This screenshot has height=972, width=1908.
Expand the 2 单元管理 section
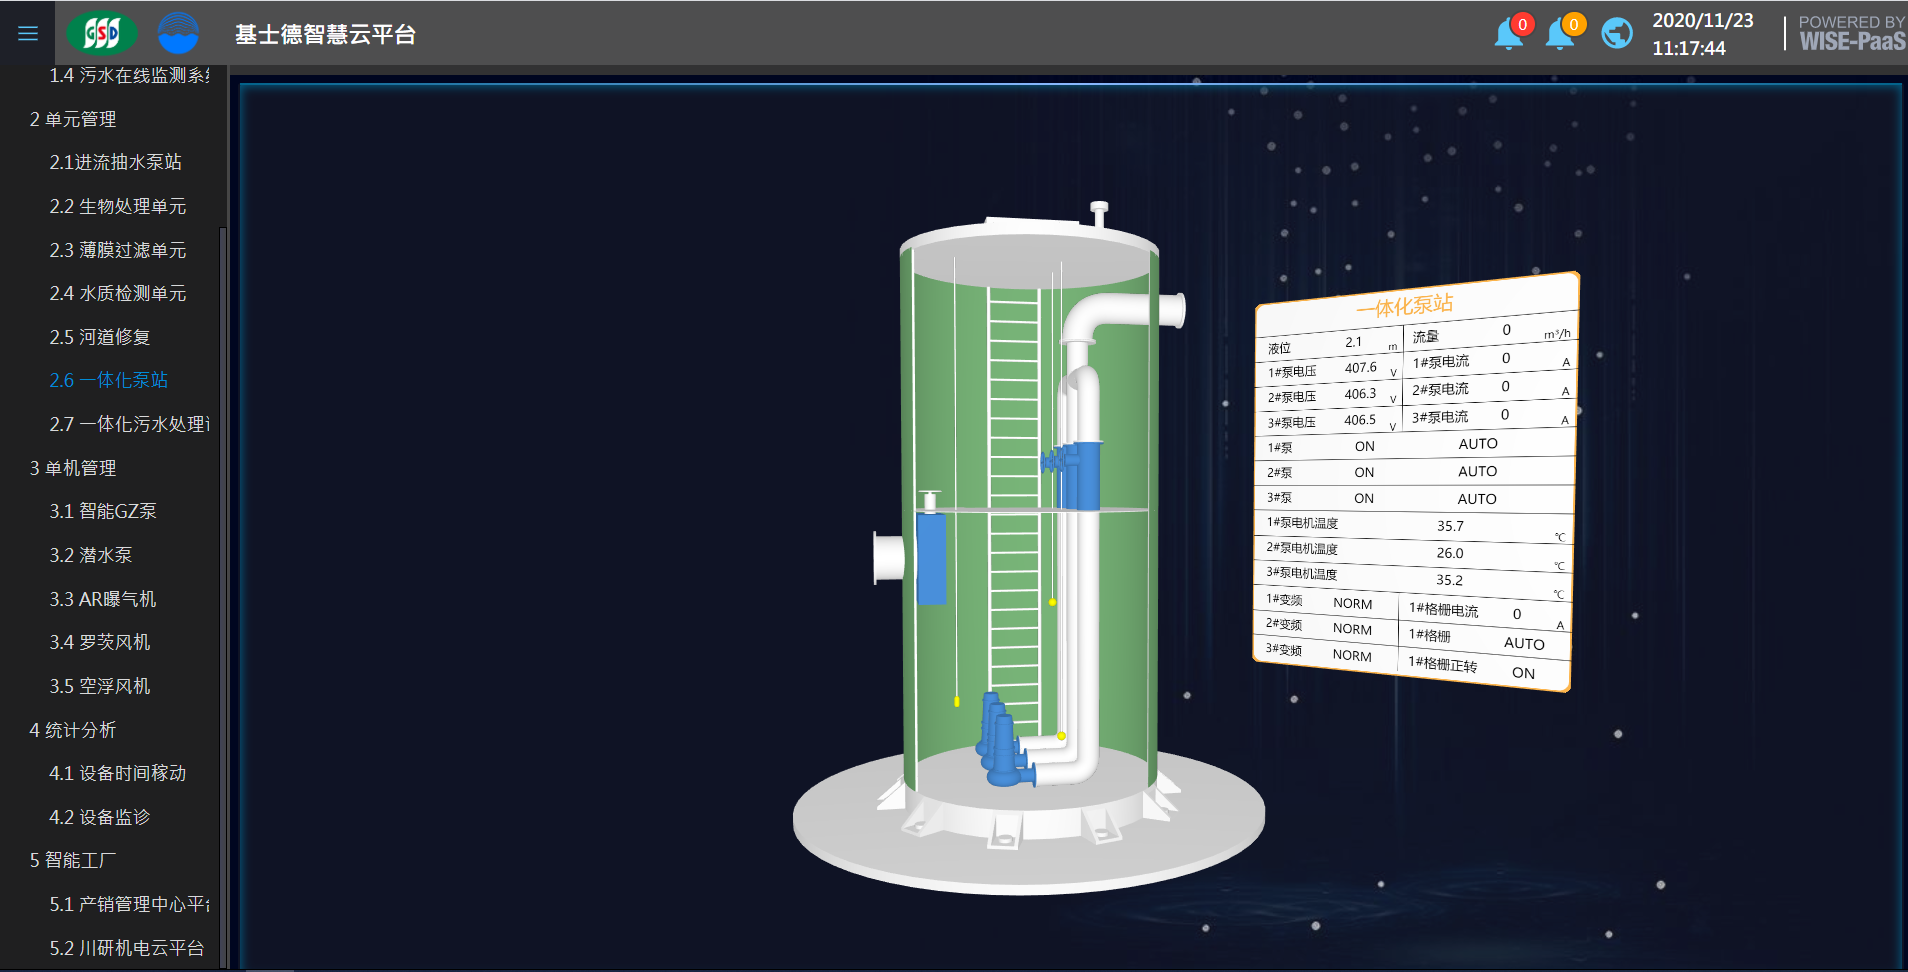(x=73, y=119)
